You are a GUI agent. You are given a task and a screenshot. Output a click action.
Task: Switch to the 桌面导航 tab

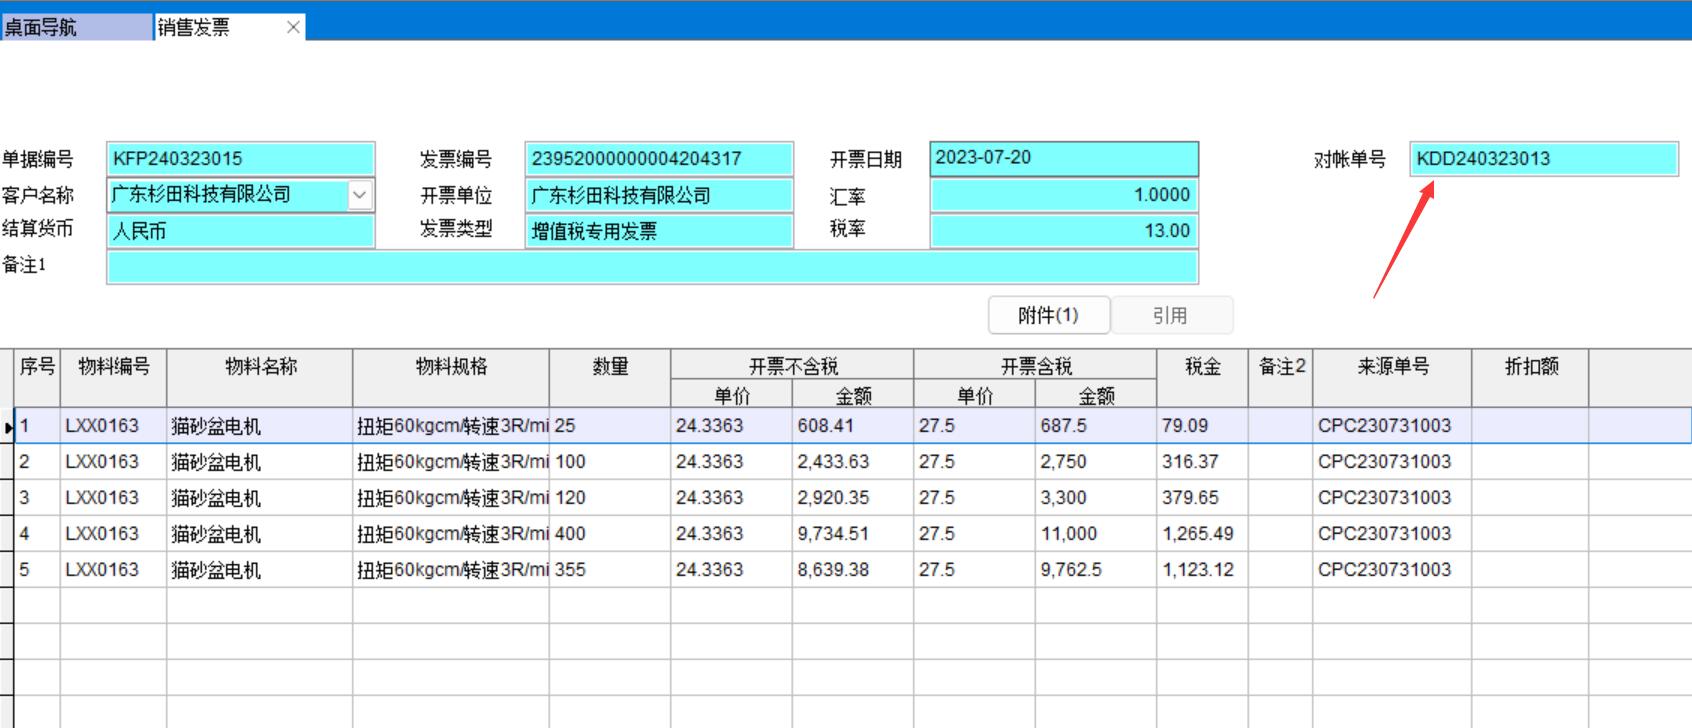pyautogui.click(x=75, y=28)
